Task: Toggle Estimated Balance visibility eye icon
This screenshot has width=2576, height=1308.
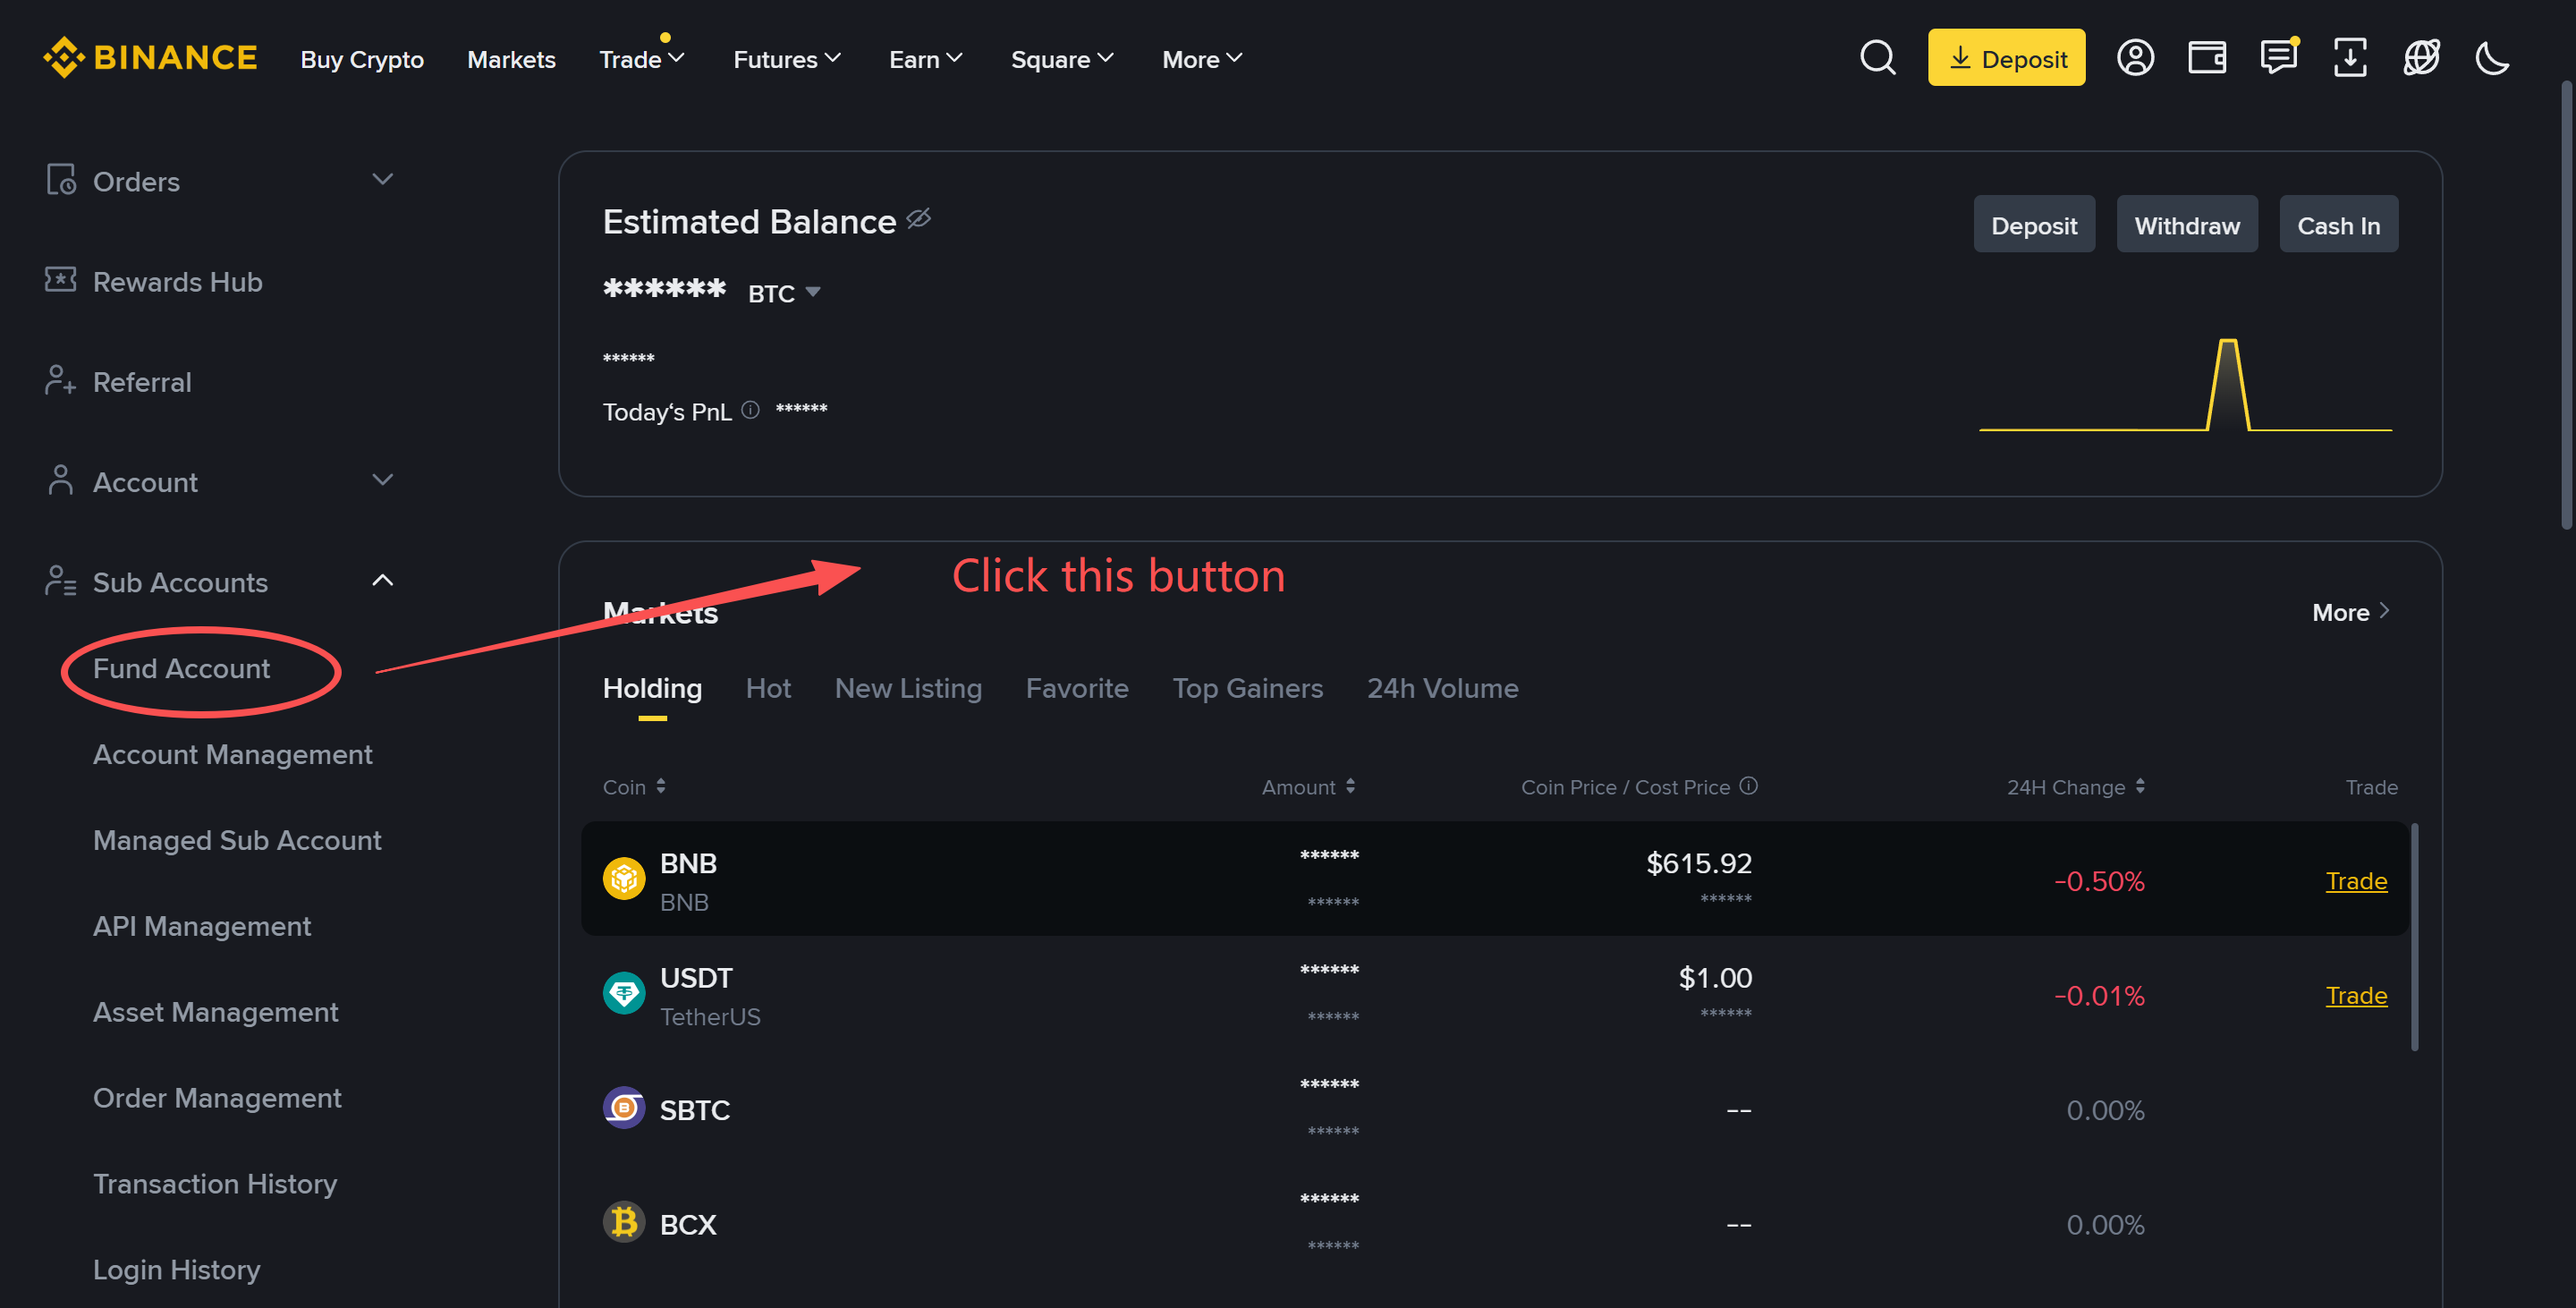Action: pos(918,219)
